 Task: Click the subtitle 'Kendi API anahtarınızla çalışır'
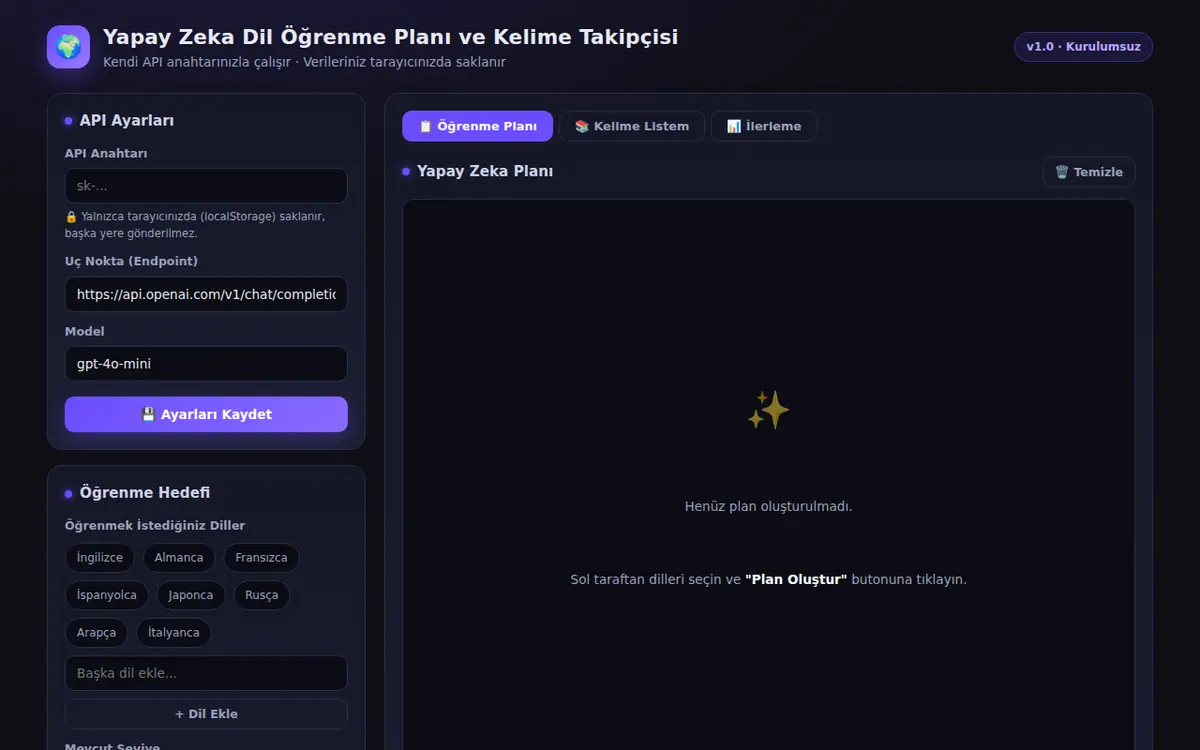197,62
